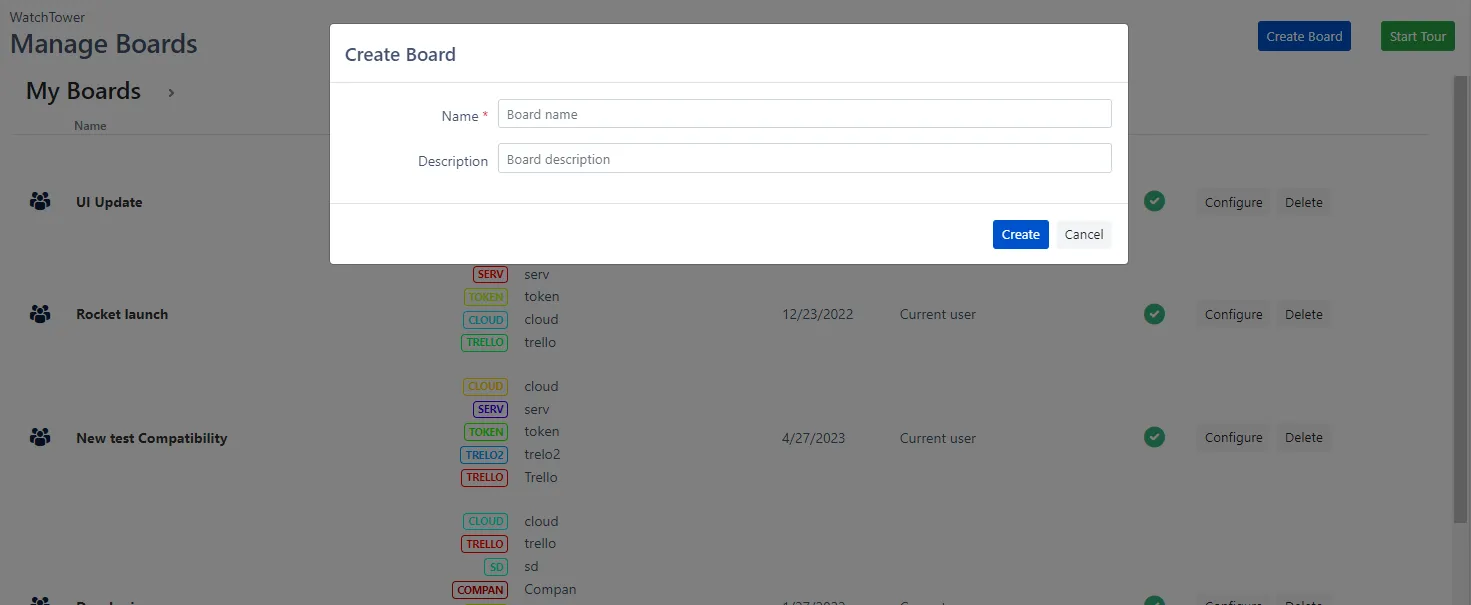The width and height of the screenshot is (1471, 605).
Task: Delete the New test Compatibility board
Action: (1303, 437)
